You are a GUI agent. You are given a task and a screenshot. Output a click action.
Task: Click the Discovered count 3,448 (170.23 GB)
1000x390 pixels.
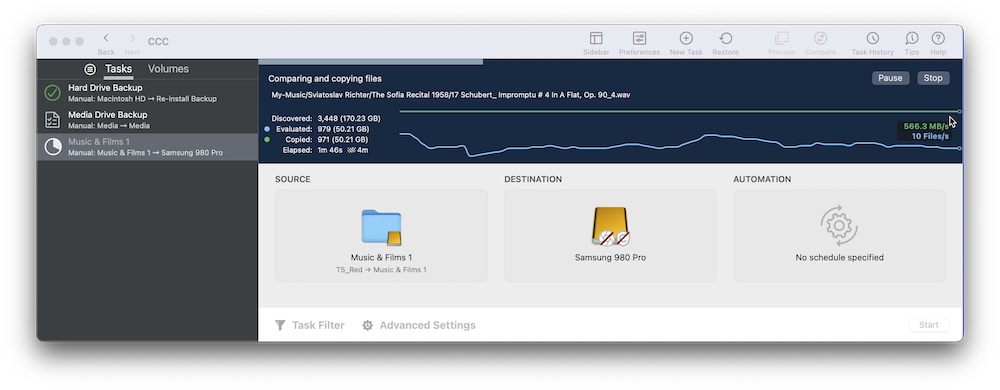coord(349,119)
